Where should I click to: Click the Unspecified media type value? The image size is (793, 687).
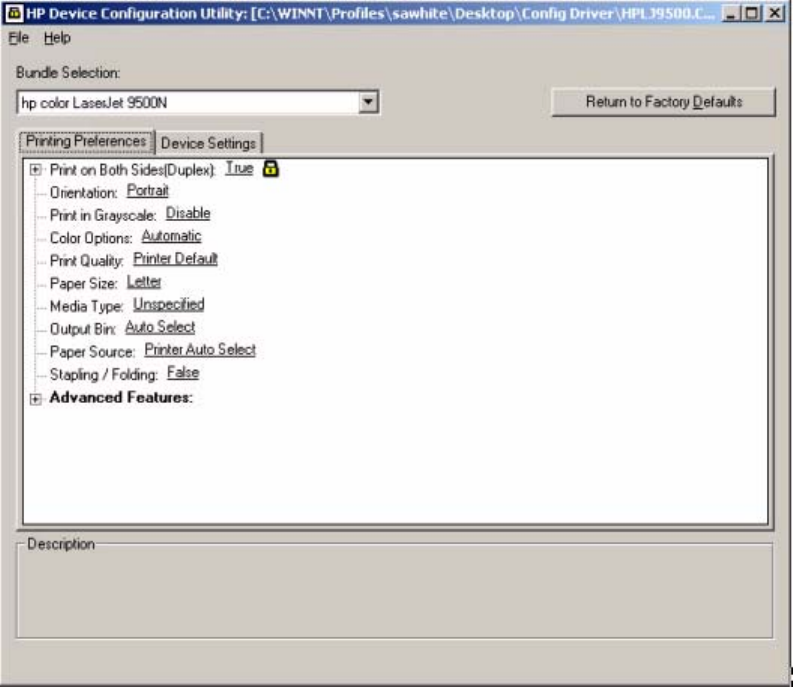pyautogui.click(x=168, y=305)
